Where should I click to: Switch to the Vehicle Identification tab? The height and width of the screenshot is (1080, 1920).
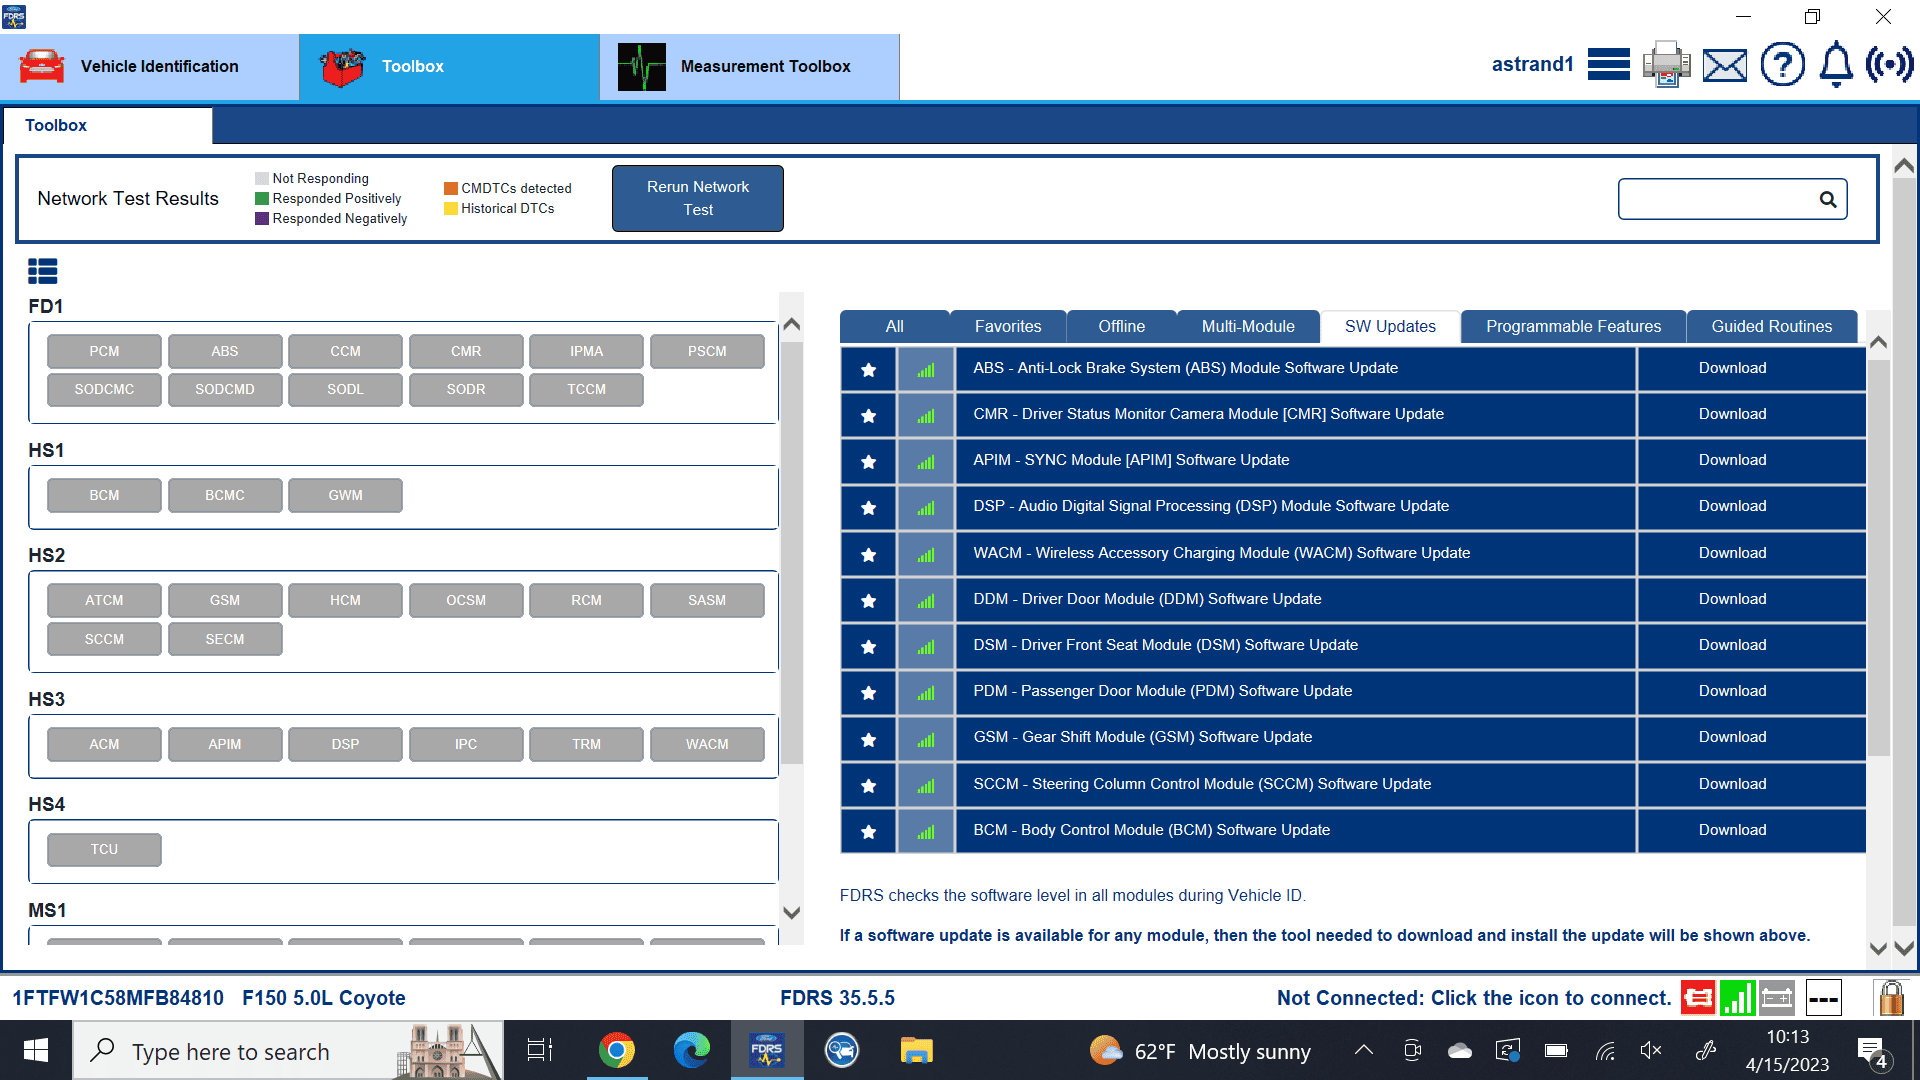(149, 66)
